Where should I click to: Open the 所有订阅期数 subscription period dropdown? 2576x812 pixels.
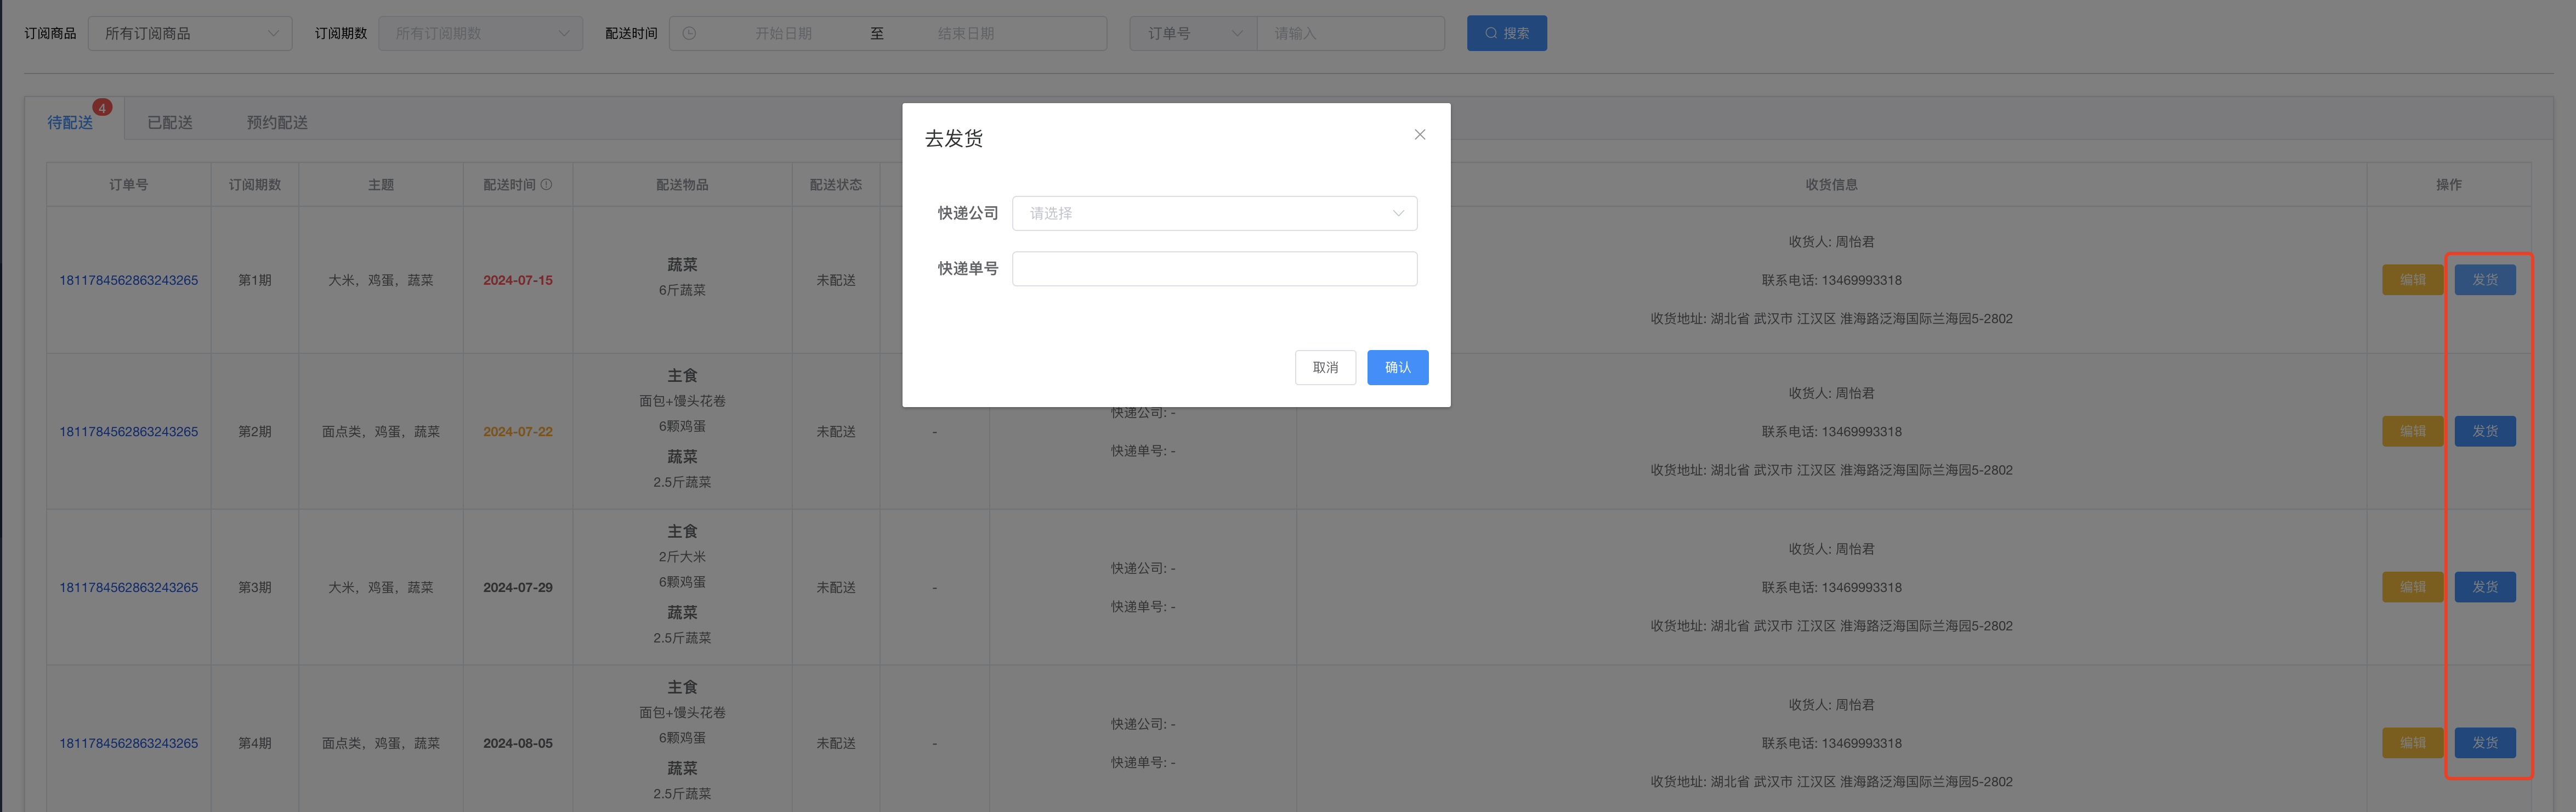[x=481, y=32]
